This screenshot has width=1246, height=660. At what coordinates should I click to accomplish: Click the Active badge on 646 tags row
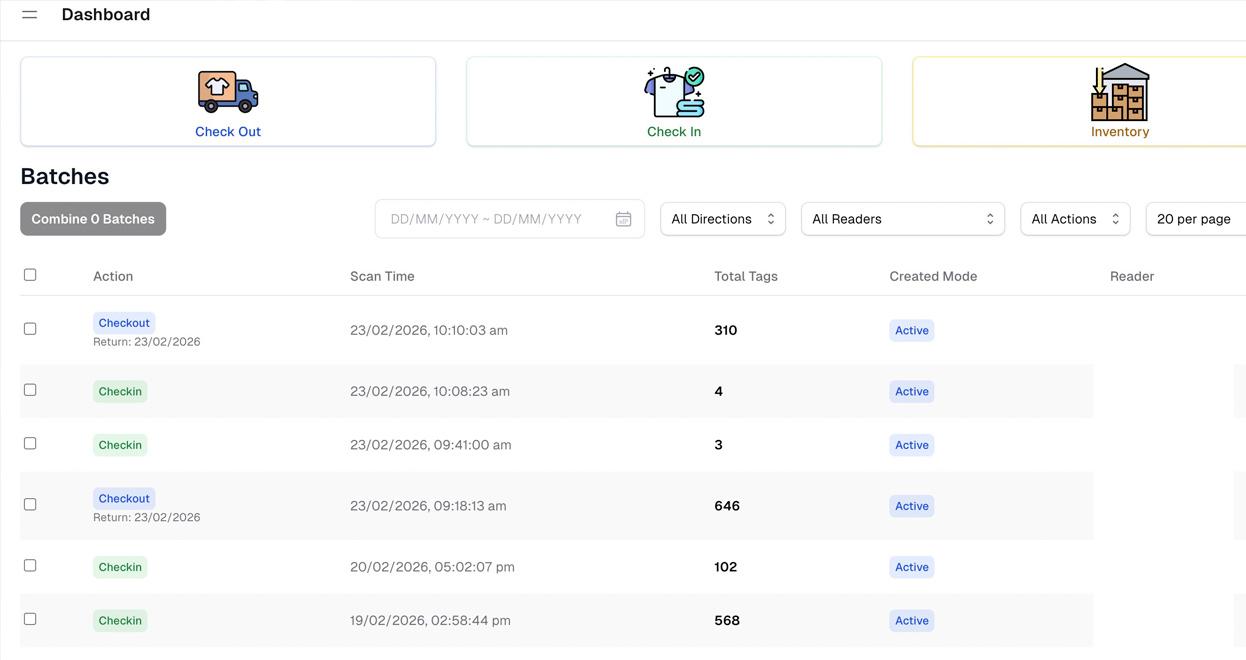click(911, 506)
